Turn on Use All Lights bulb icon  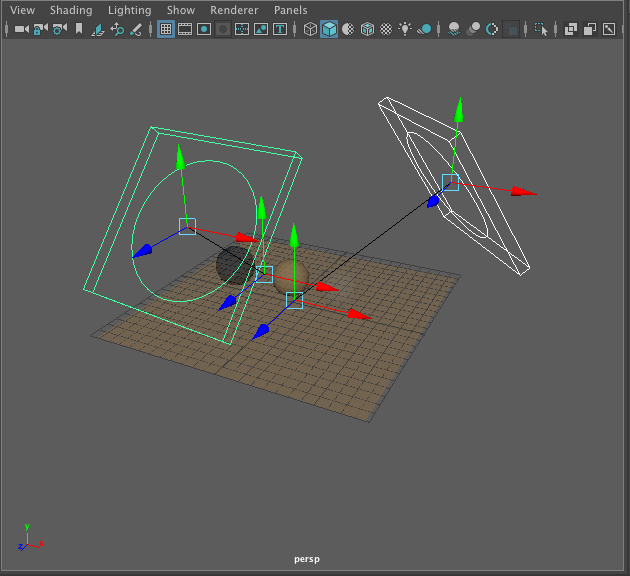(x=404, y=30)
